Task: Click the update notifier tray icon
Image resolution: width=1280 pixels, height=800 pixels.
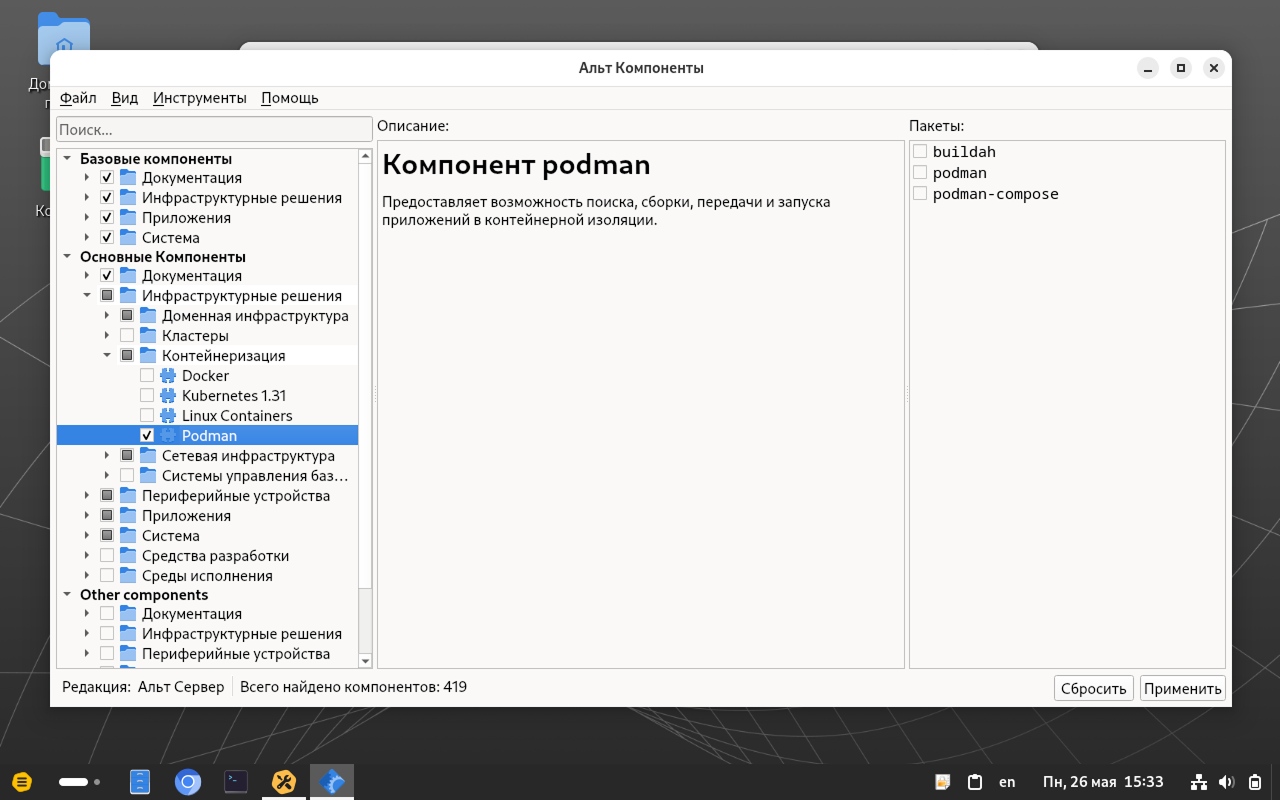Action: tap(942, 782)
